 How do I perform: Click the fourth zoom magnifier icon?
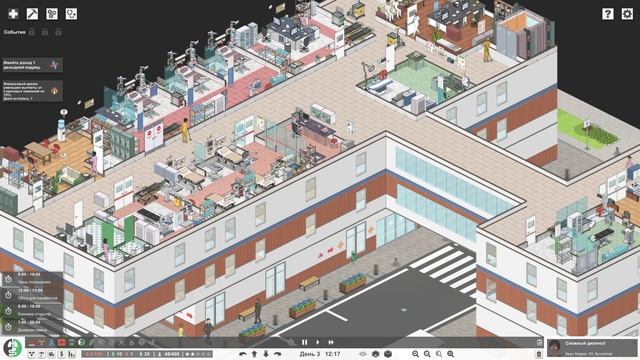pos(451,354)
